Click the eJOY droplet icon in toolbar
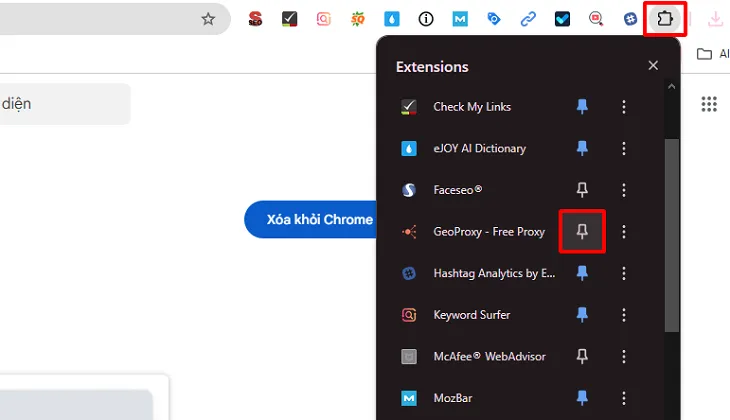This screenshot has width=730, height=420. (x=392, y=19)
